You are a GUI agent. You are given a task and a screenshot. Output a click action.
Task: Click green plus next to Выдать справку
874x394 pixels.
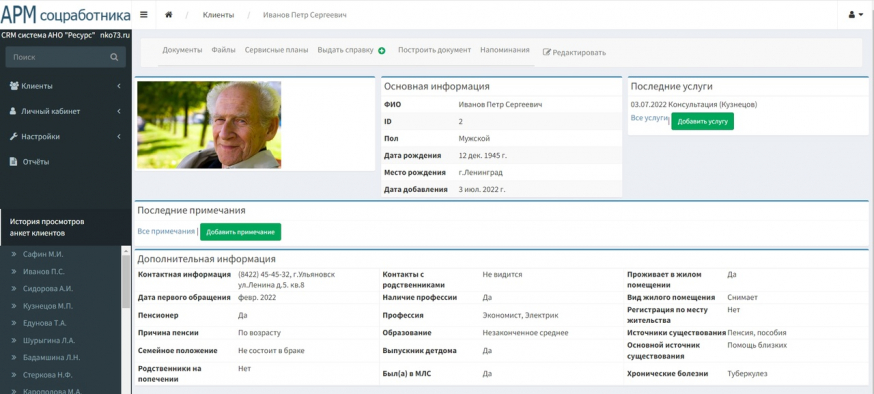tap(382, 51)
